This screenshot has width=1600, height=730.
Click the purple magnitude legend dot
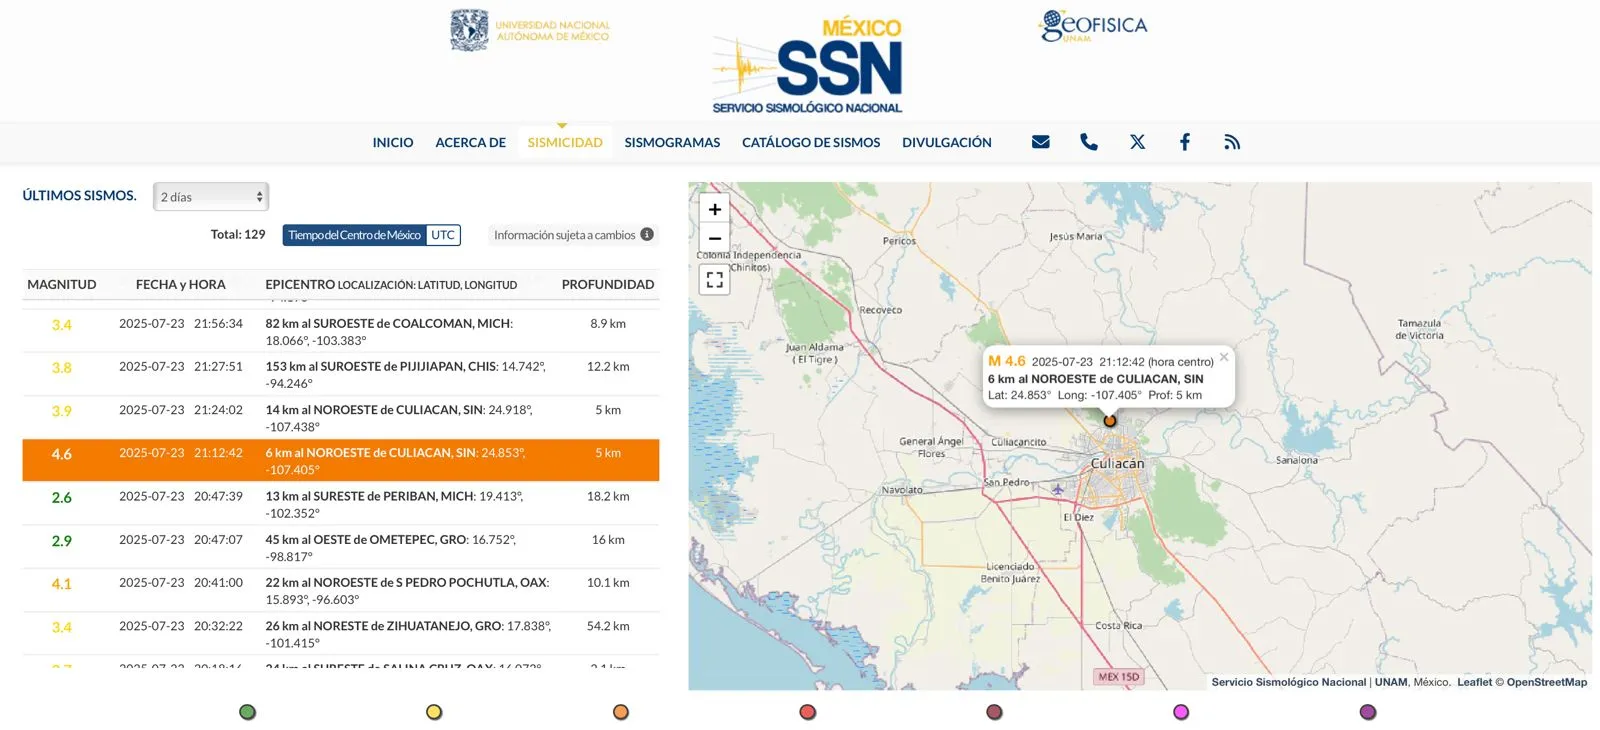(x=1368, y=712)
